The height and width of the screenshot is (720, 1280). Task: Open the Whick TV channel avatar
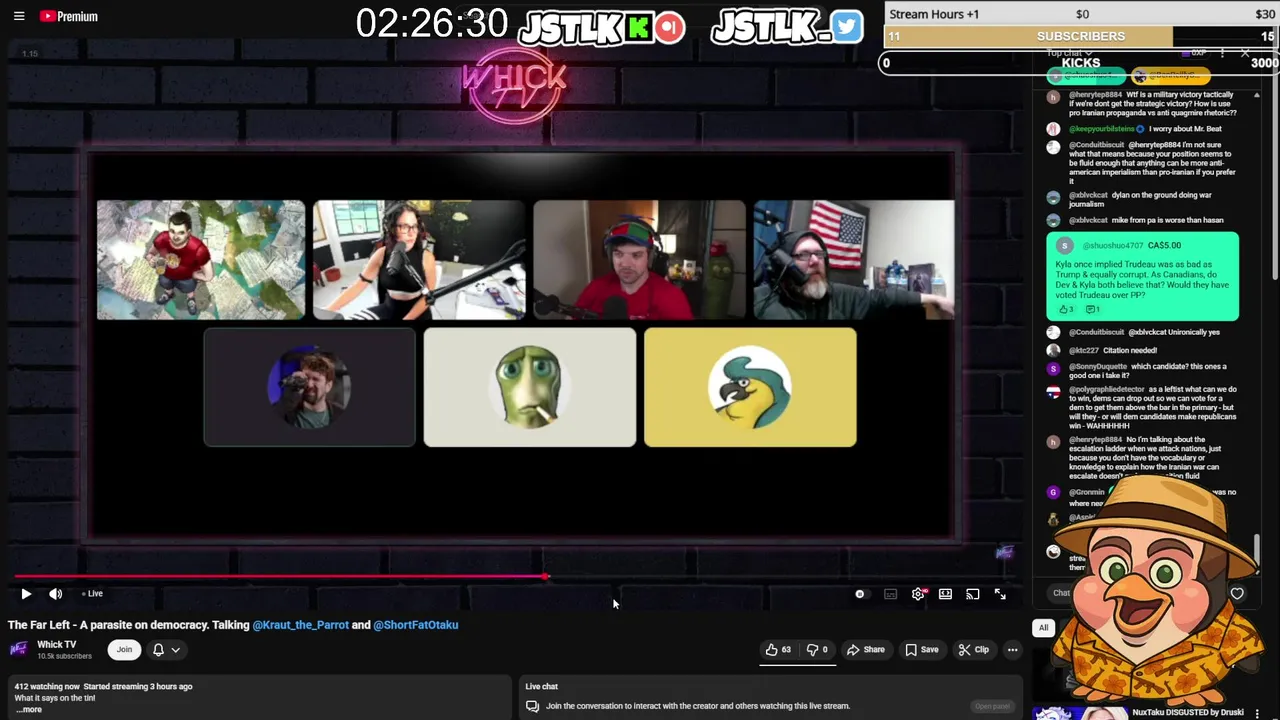tap(18, 649)
